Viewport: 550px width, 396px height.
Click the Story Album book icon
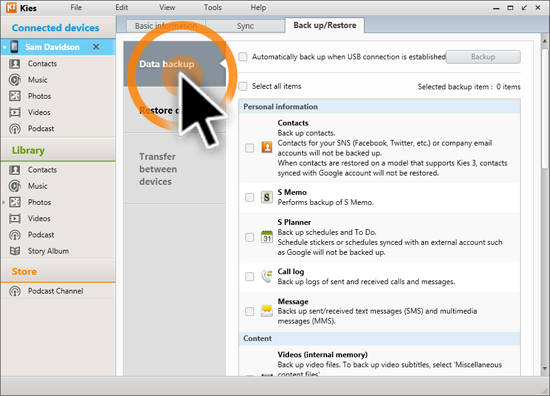[x=15, y=251]
